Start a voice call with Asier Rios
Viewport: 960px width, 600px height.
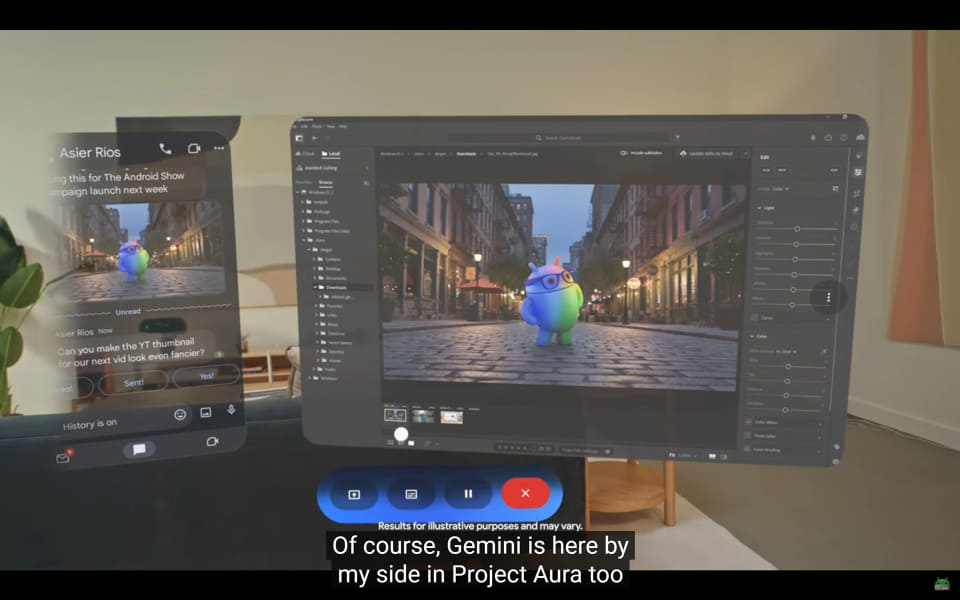(165, 149)
